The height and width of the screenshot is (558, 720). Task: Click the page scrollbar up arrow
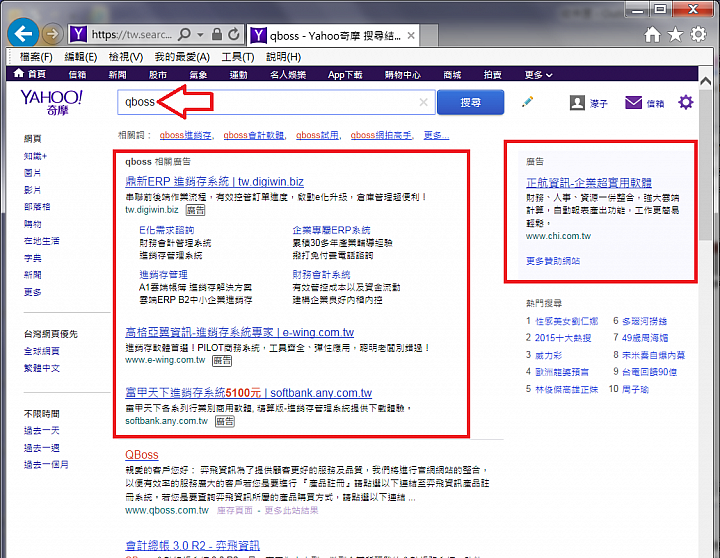pos(706,81)
